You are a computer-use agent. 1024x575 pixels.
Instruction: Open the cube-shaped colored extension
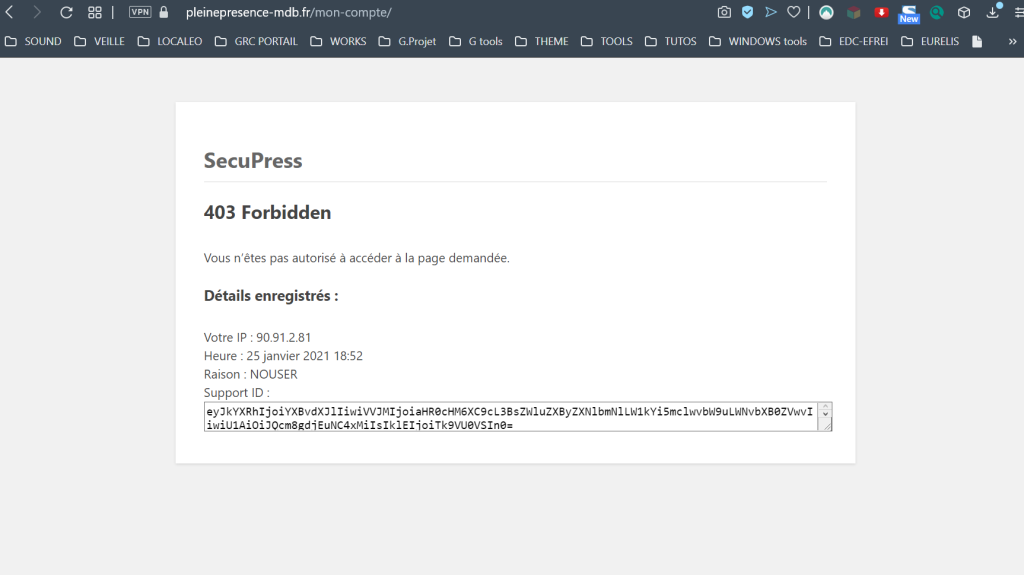coord(854,12)
